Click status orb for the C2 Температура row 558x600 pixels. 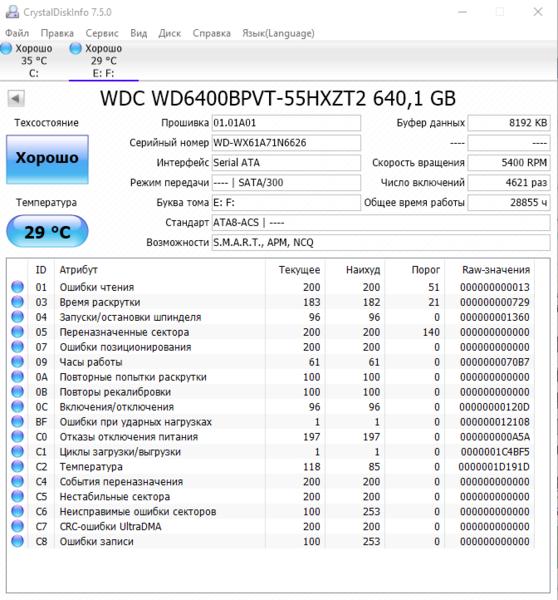[x=18, y=466]
